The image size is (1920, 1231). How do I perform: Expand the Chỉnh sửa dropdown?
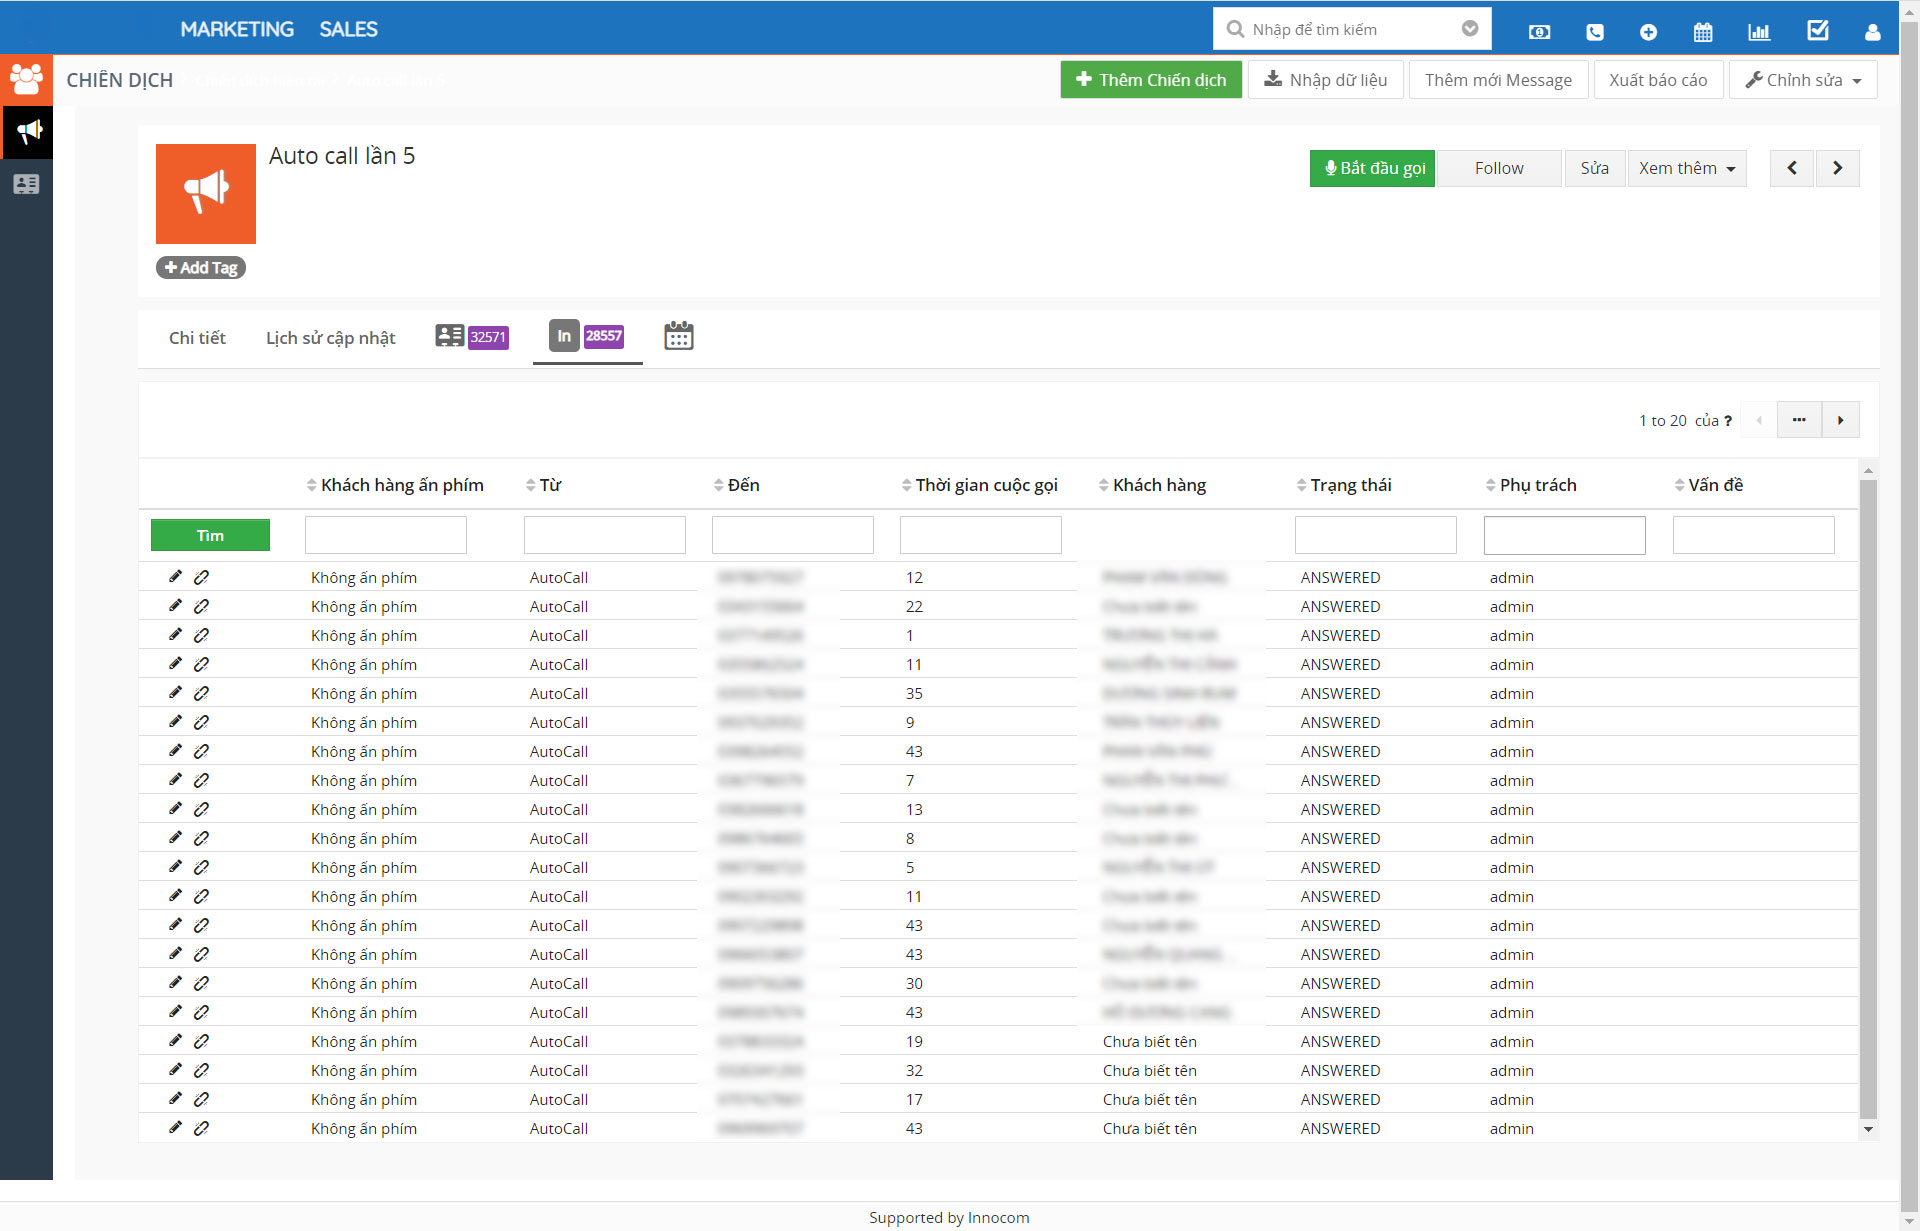tap(1803, 80)
